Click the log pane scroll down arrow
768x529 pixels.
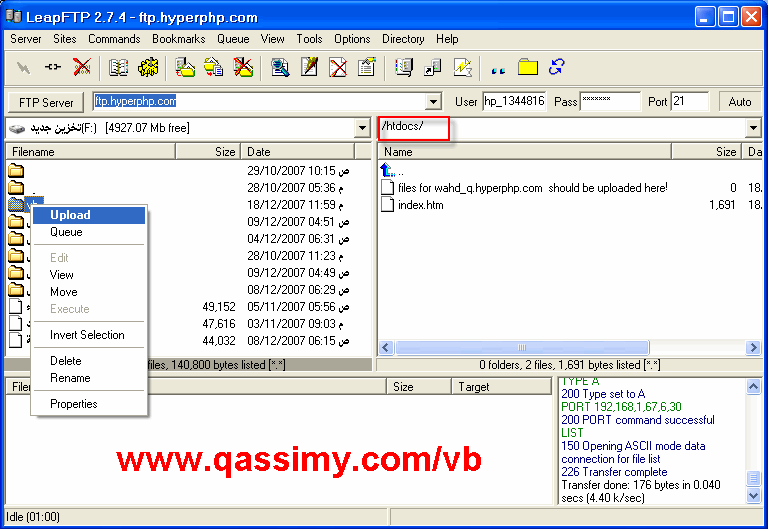point(753,496)
